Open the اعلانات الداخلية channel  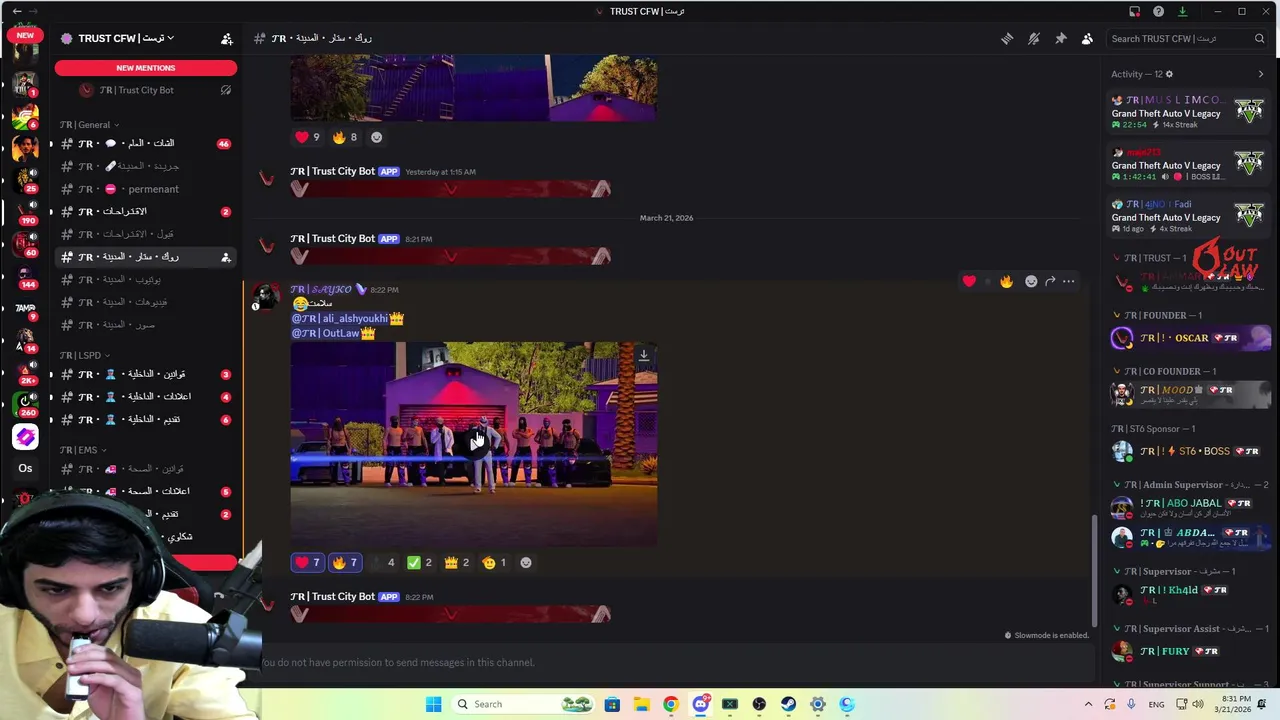[x=146, y=396]
